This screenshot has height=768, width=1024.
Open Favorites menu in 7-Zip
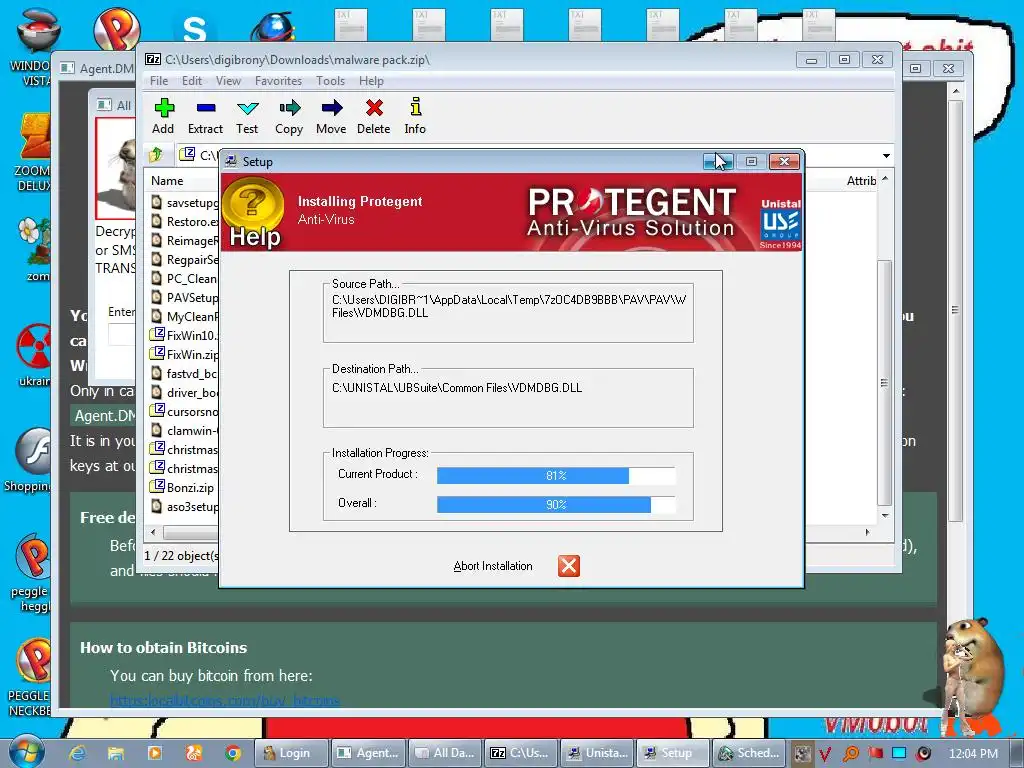(x=278, y=81)
